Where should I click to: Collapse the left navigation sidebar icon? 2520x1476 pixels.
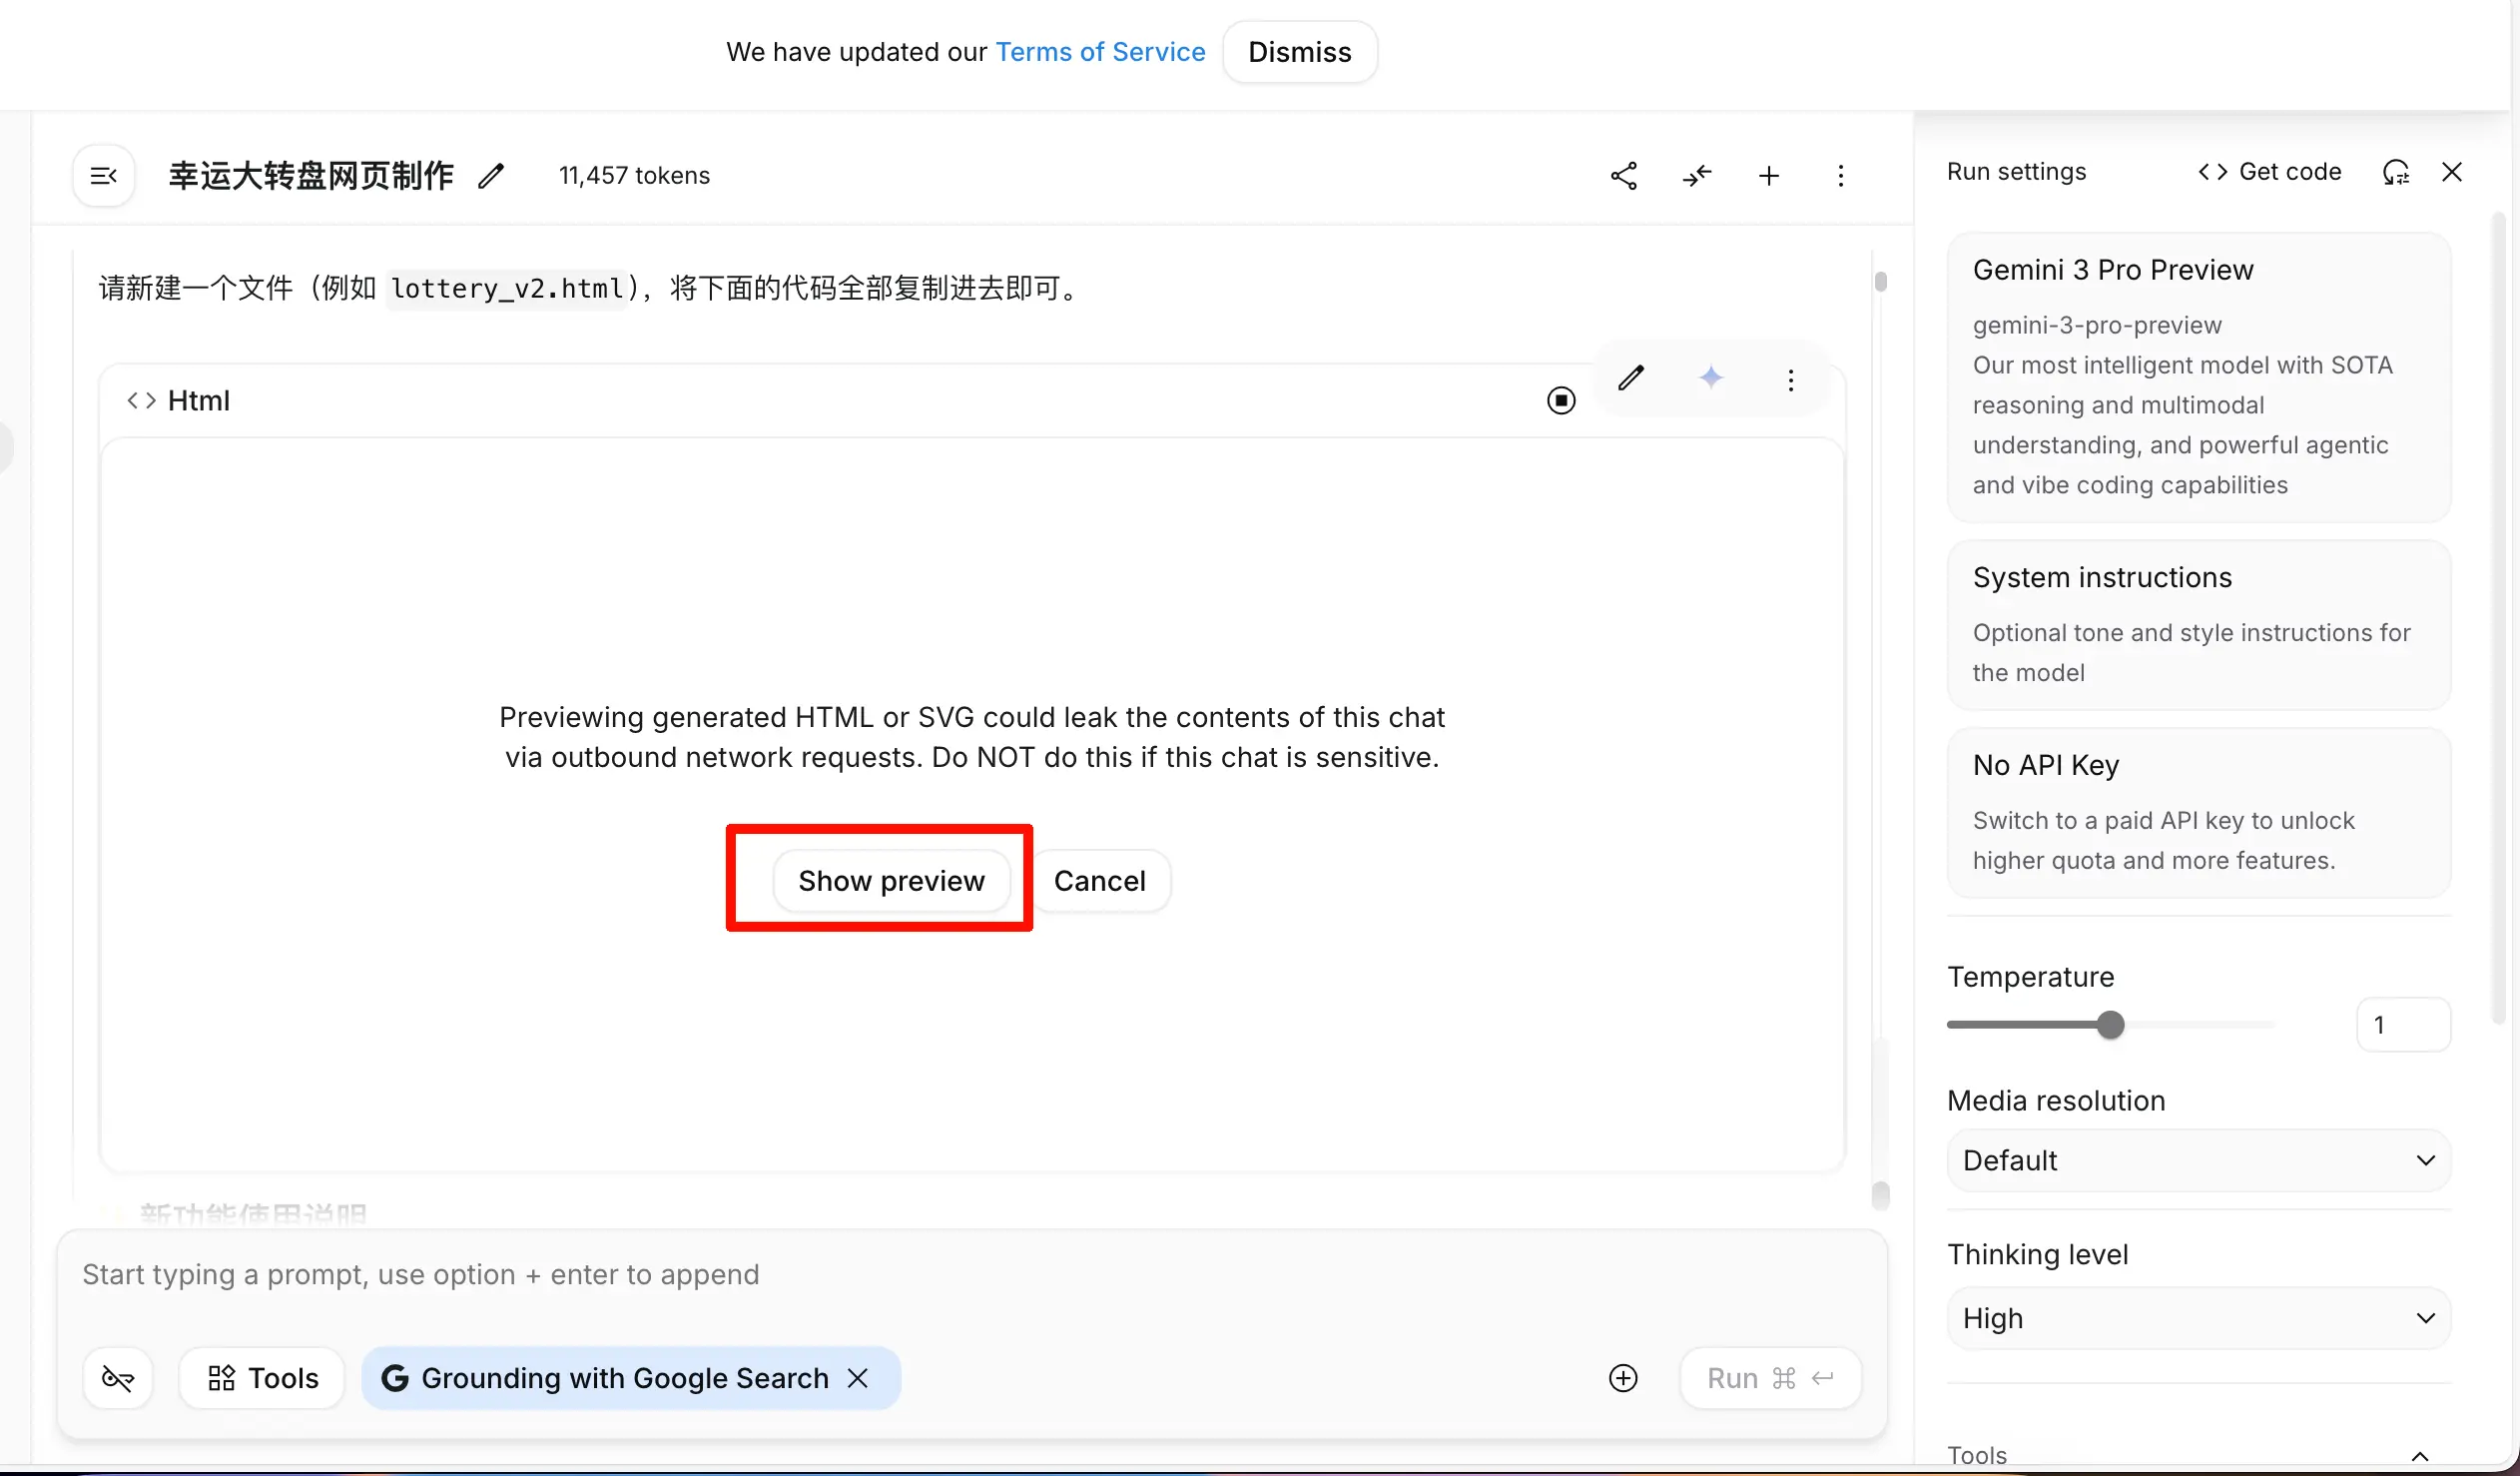coord(104,176)
